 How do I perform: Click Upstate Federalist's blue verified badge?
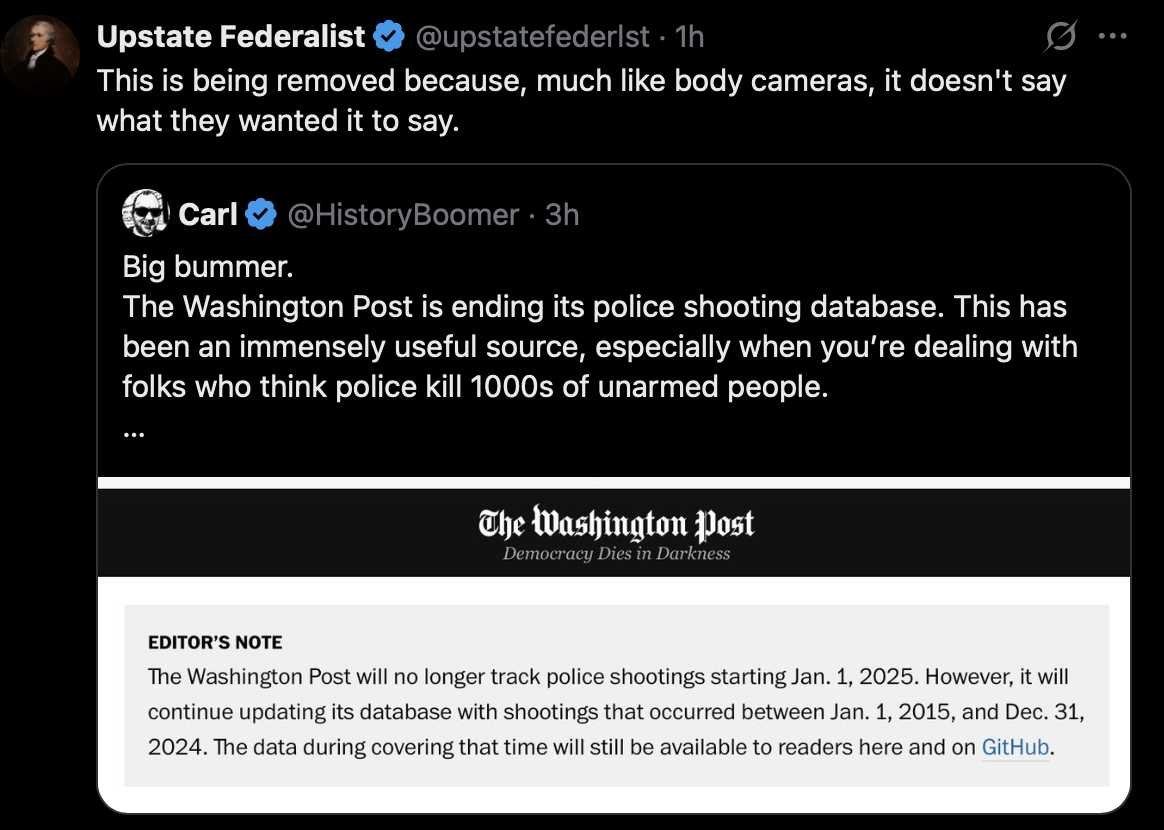(388, 36)
